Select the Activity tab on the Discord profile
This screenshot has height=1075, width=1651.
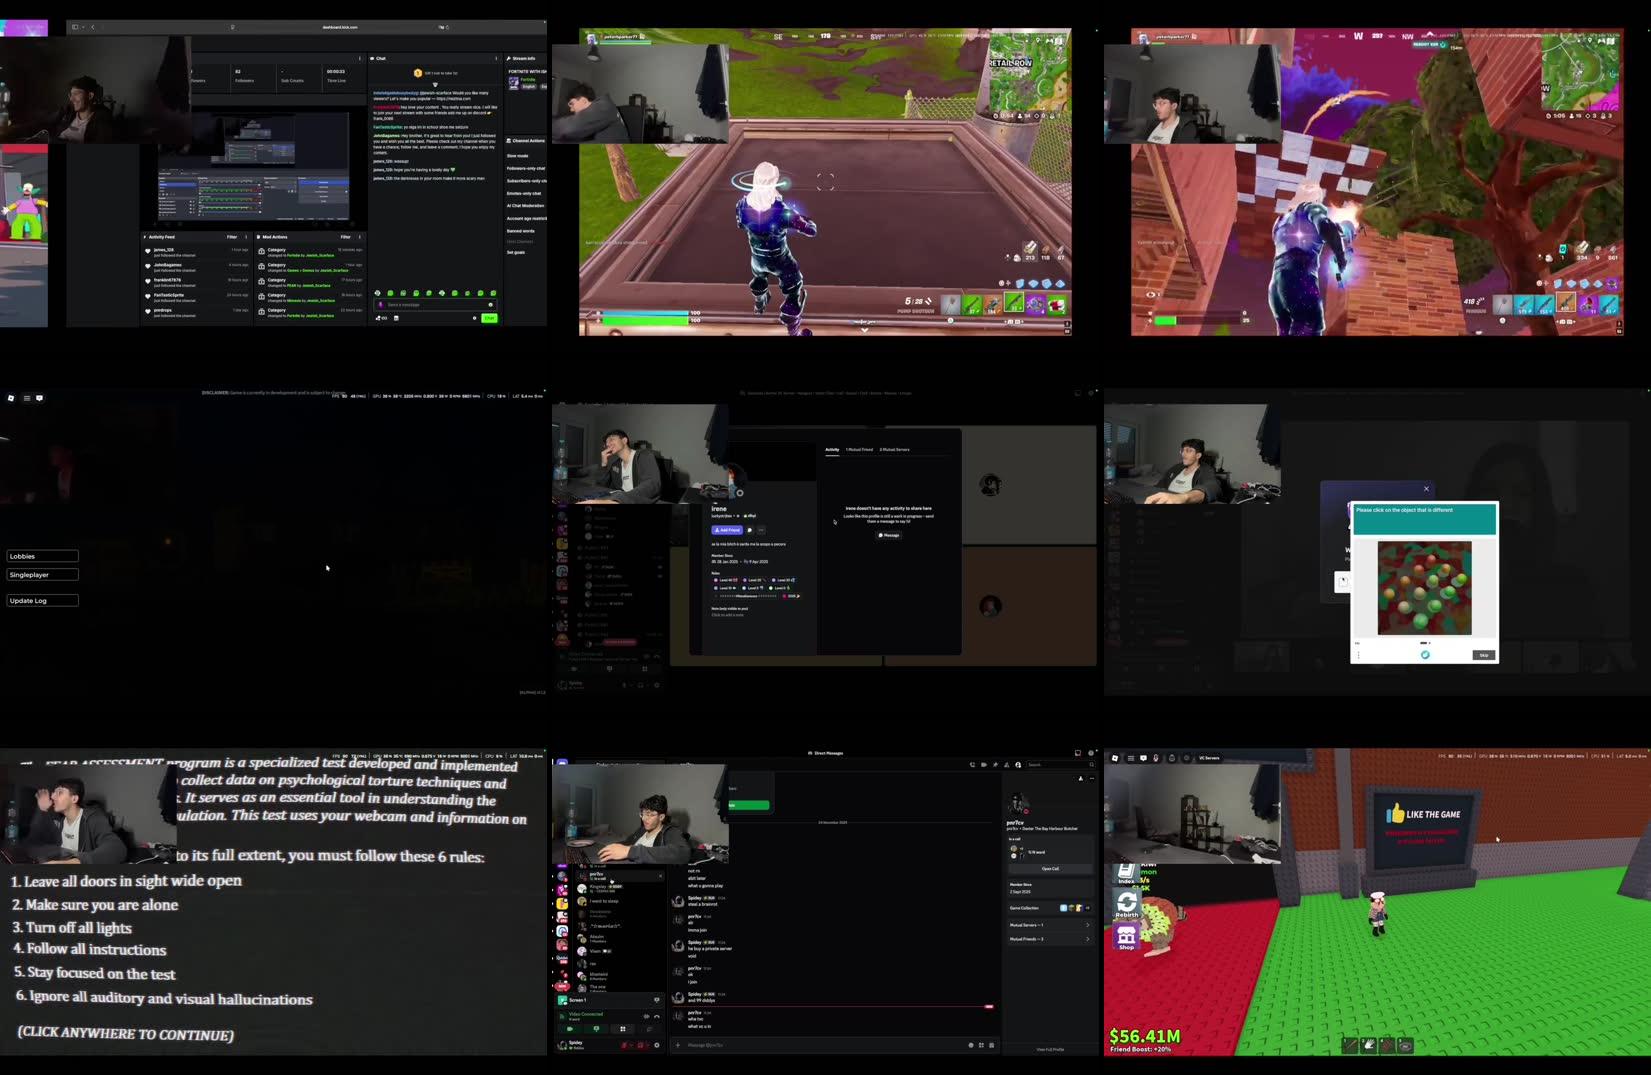(x=831, y=450)
